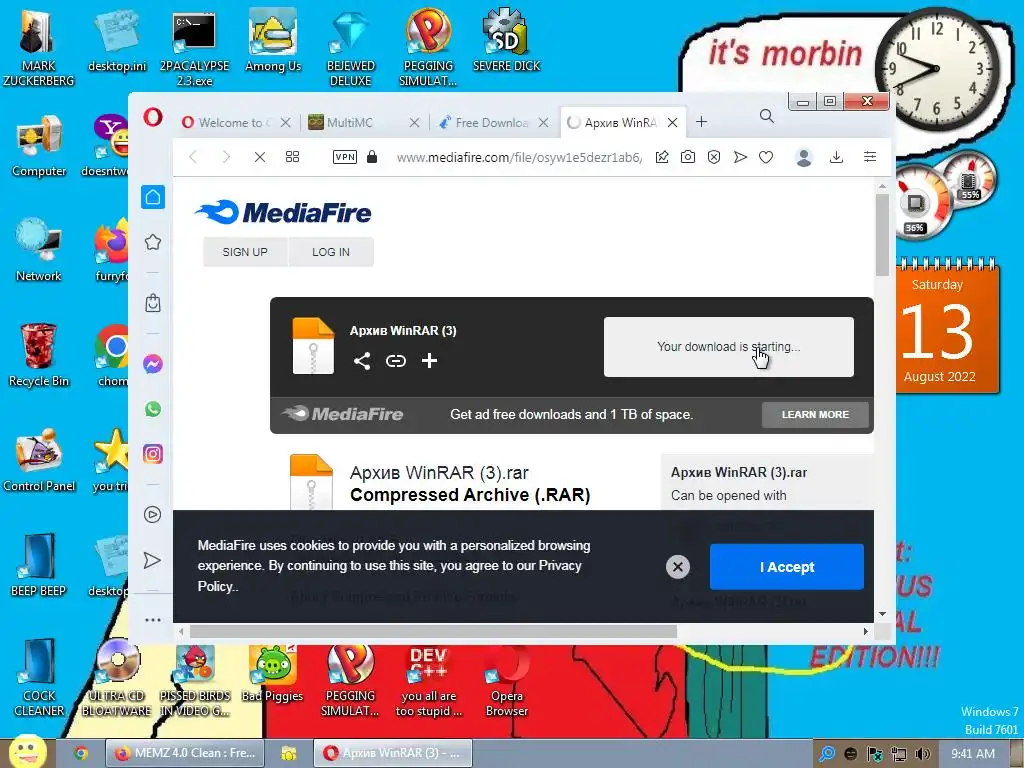This screenshot has height=768, width=1024.
Task: Go to Opera sidebar home icon
Action: pyautogui.click(x=153, y=197)
